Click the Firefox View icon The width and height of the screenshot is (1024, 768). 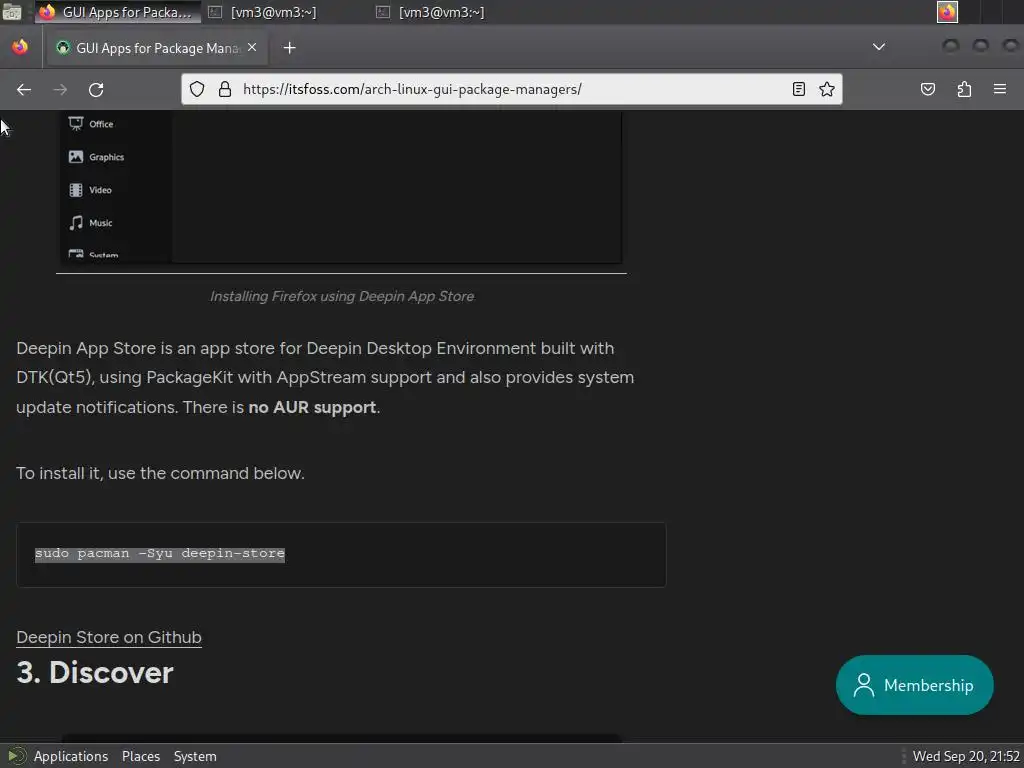[x=20, y=47]
